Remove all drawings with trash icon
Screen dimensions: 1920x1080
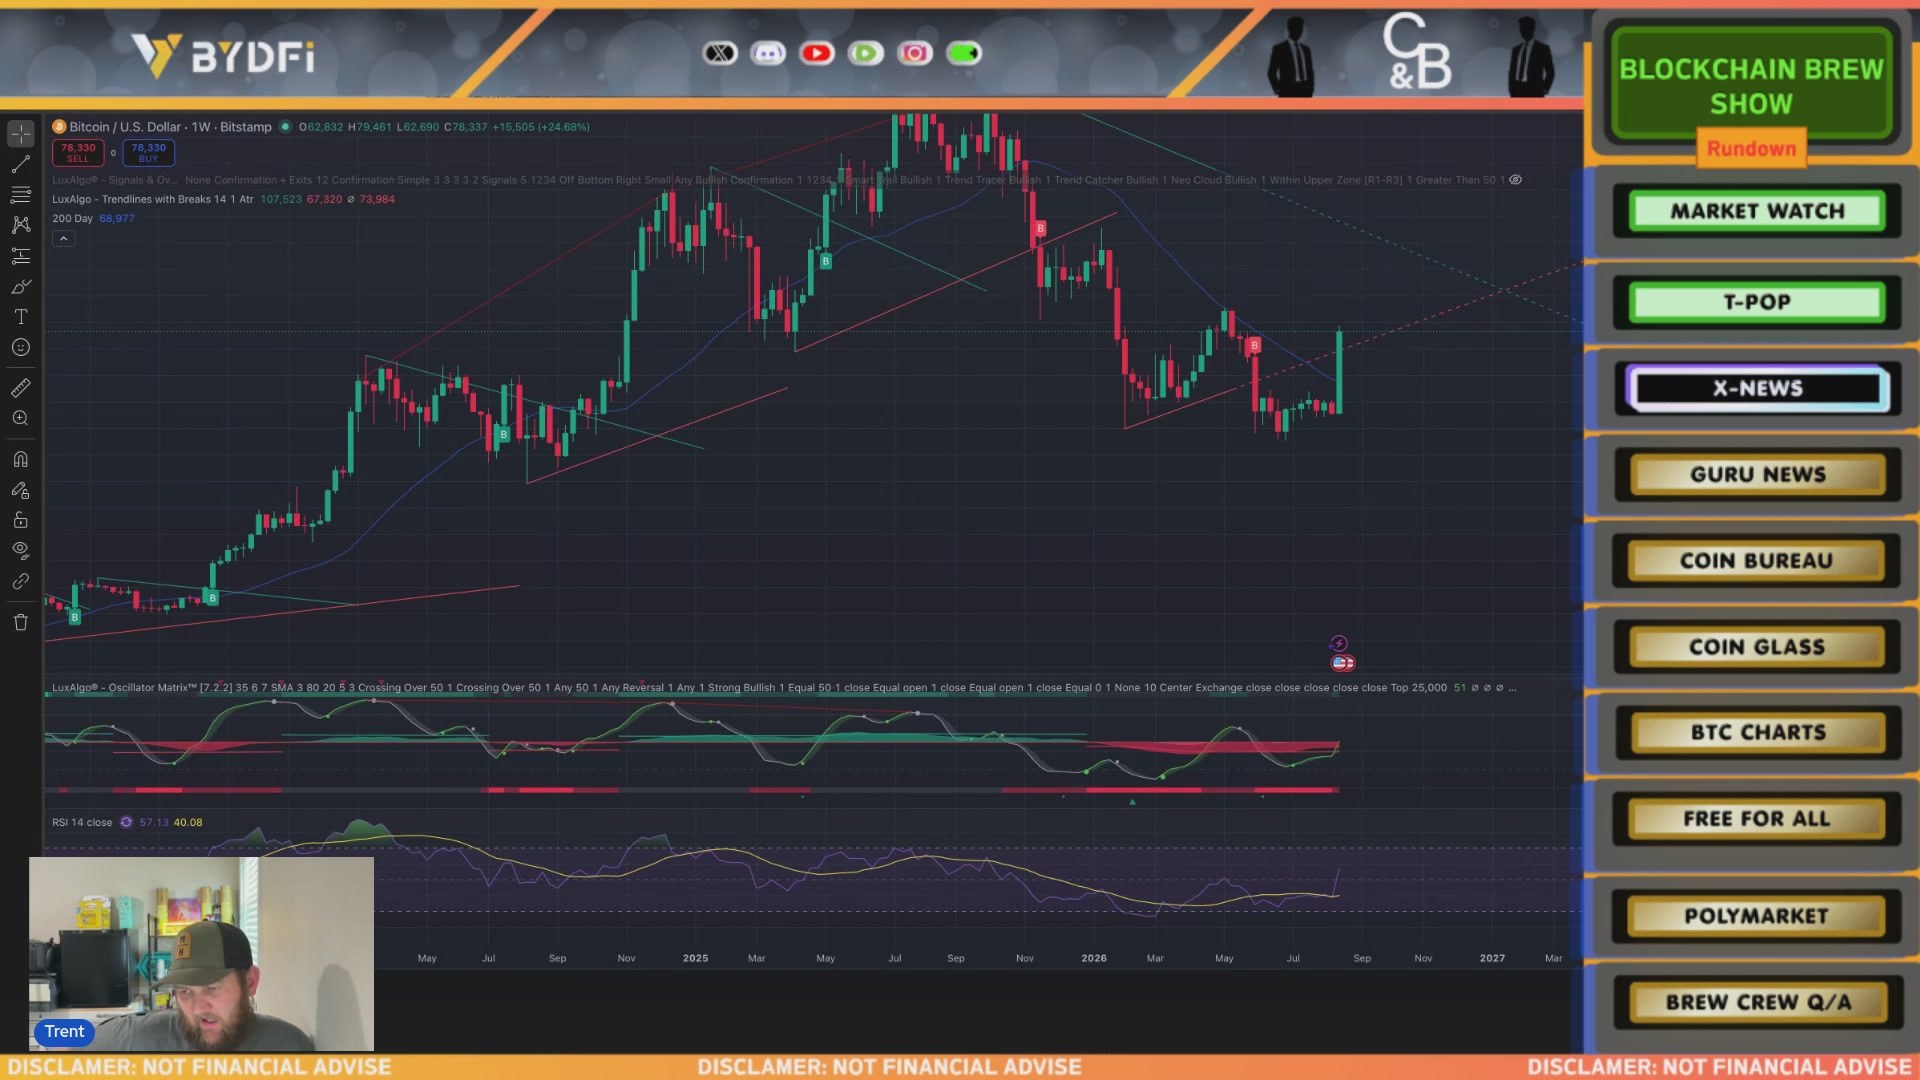click(x=21, y=622)
